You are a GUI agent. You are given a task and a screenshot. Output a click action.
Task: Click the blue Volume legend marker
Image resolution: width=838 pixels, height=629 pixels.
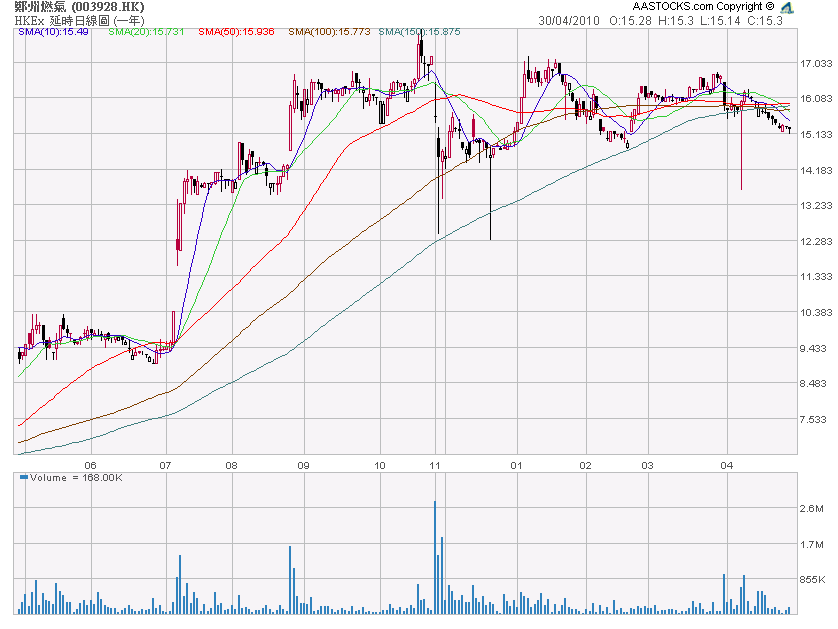click(x=24, y=477)
